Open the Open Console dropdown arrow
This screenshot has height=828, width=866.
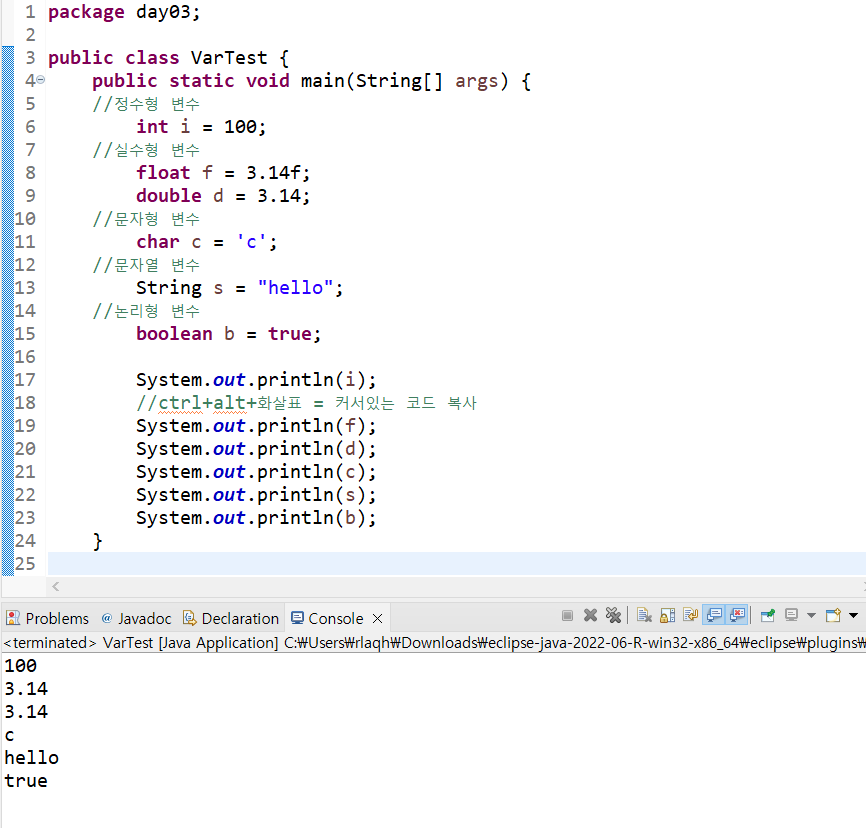click(853, 615)
